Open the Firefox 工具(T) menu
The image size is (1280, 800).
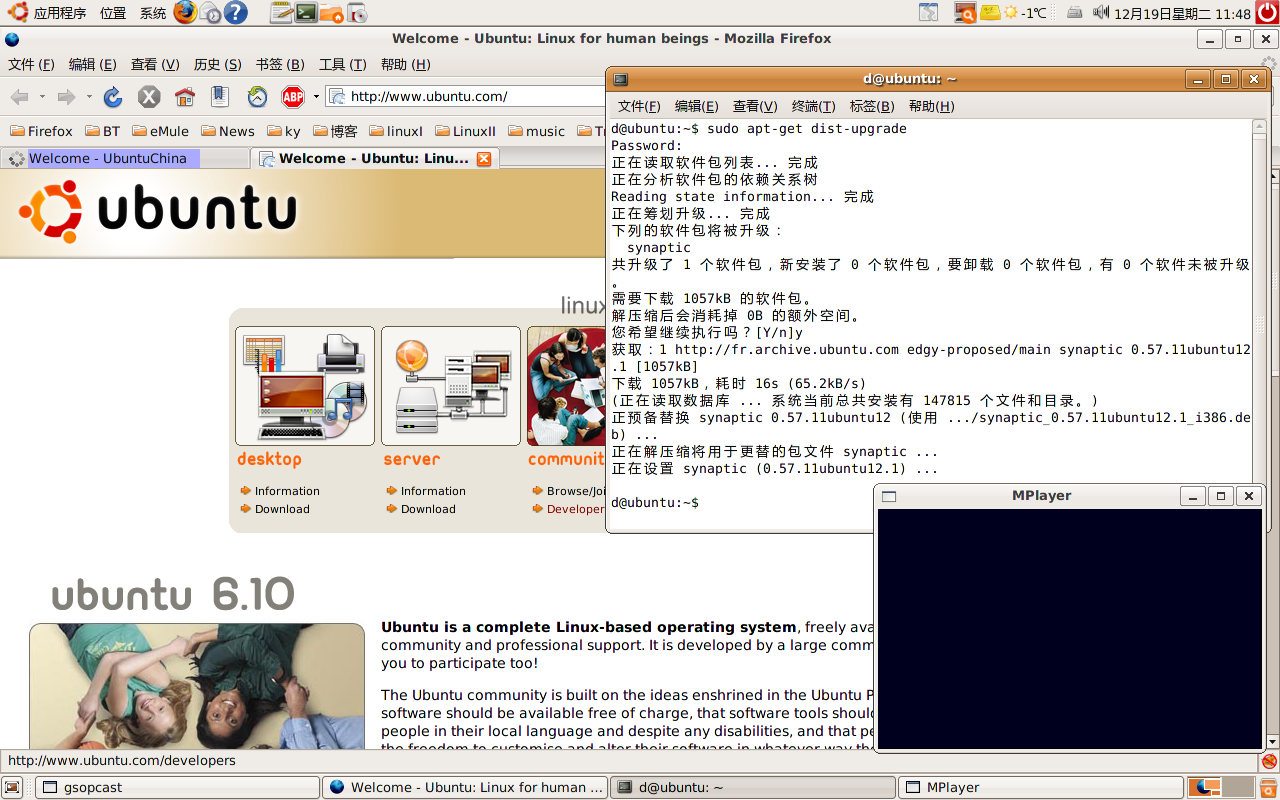tap(342, 64)
